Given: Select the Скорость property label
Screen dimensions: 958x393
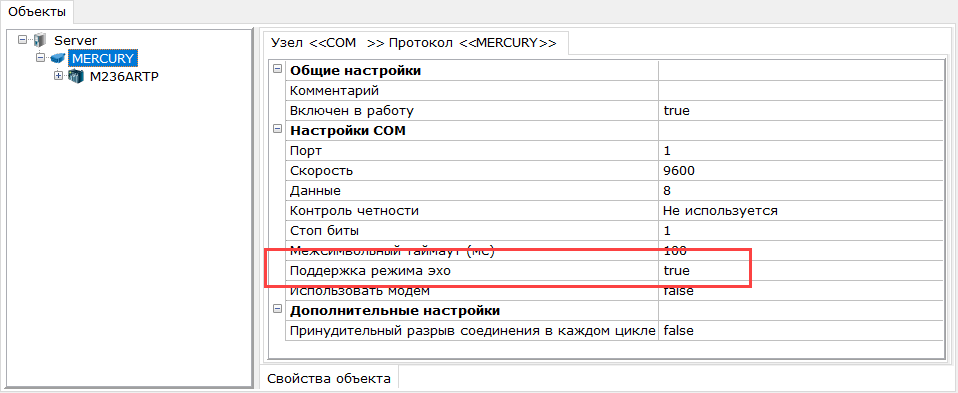Looking at the screenshot, I should pos(321,171).
